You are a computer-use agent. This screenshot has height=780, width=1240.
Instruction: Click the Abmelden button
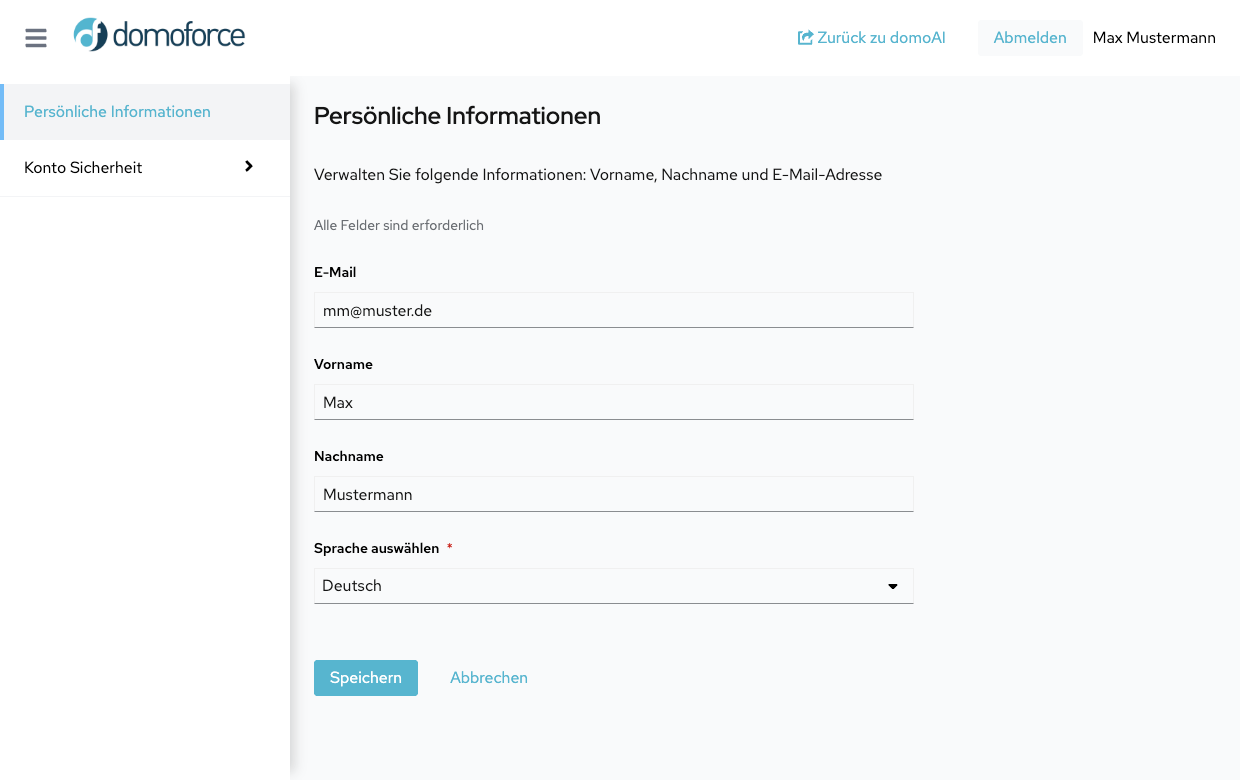(x=1030, y=37)
